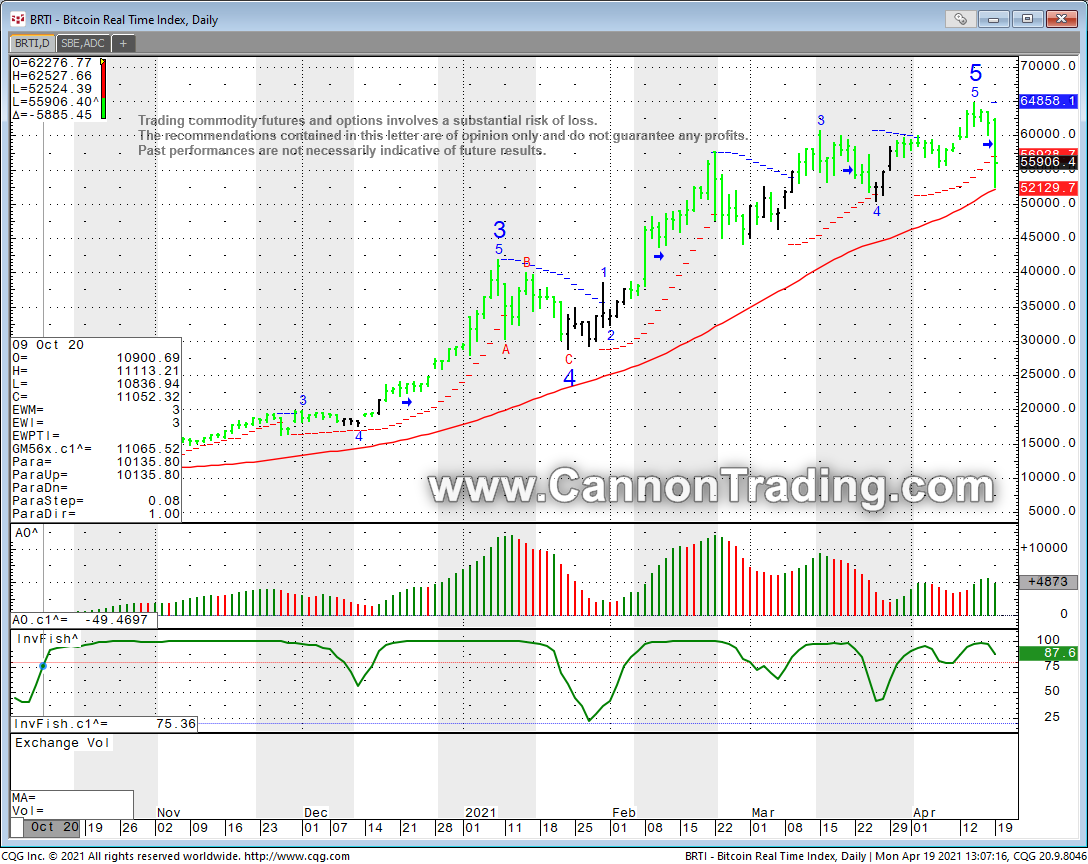
Task: Click the 64858.1 blue price tag
Action: coord(1048,101)
